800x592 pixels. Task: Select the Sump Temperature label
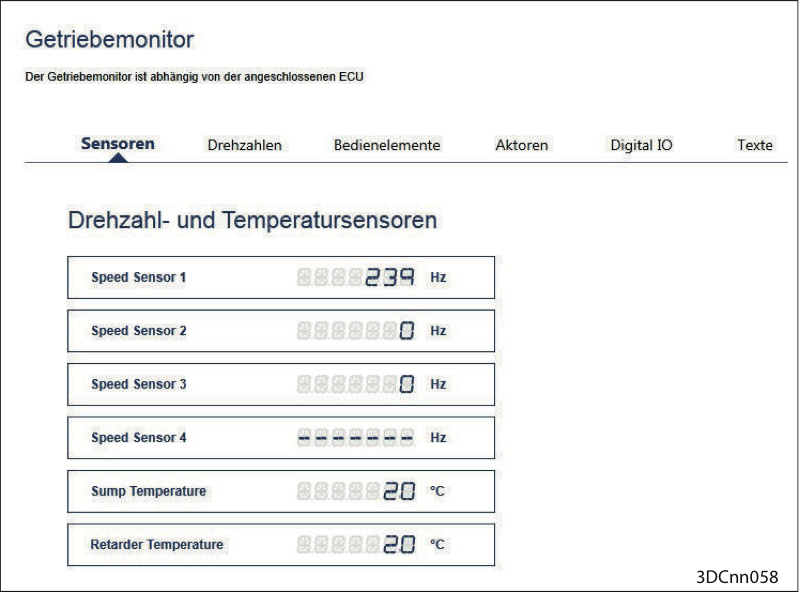(148, 491)
